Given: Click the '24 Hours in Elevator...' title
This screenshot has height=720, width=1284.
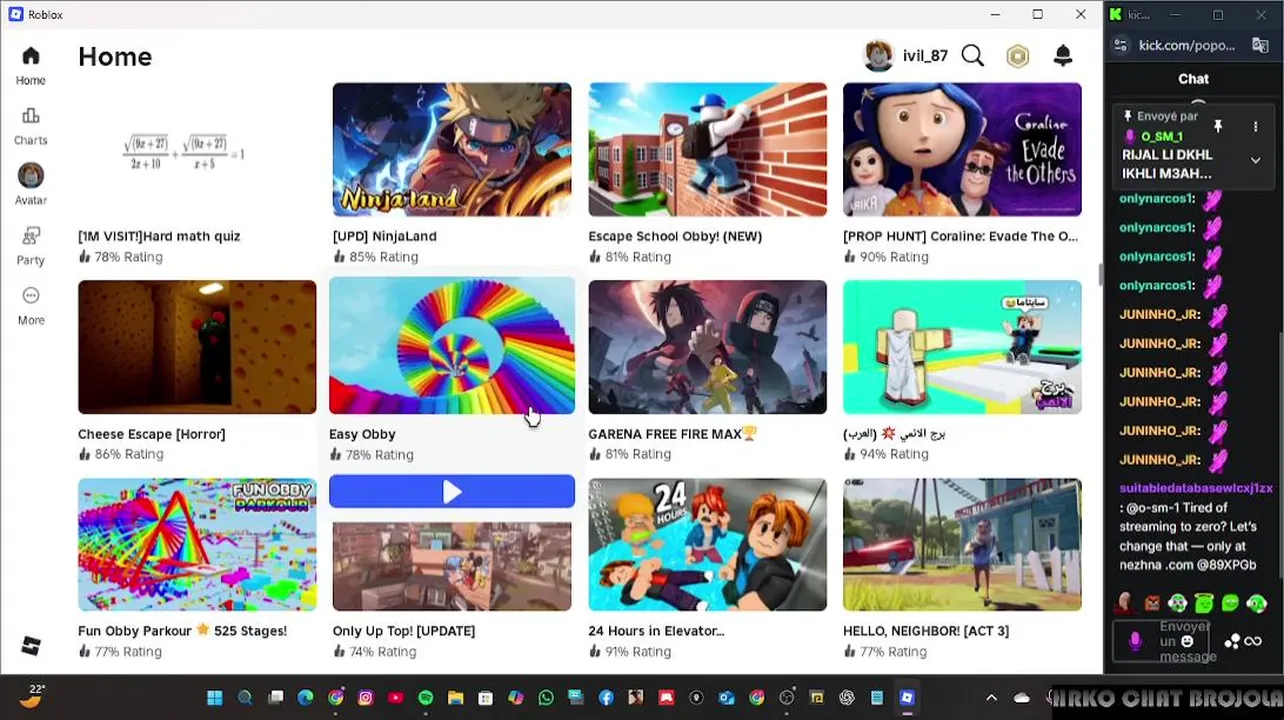Looking at the screenshot, I should pyautogui.click(x=656, y=631).
